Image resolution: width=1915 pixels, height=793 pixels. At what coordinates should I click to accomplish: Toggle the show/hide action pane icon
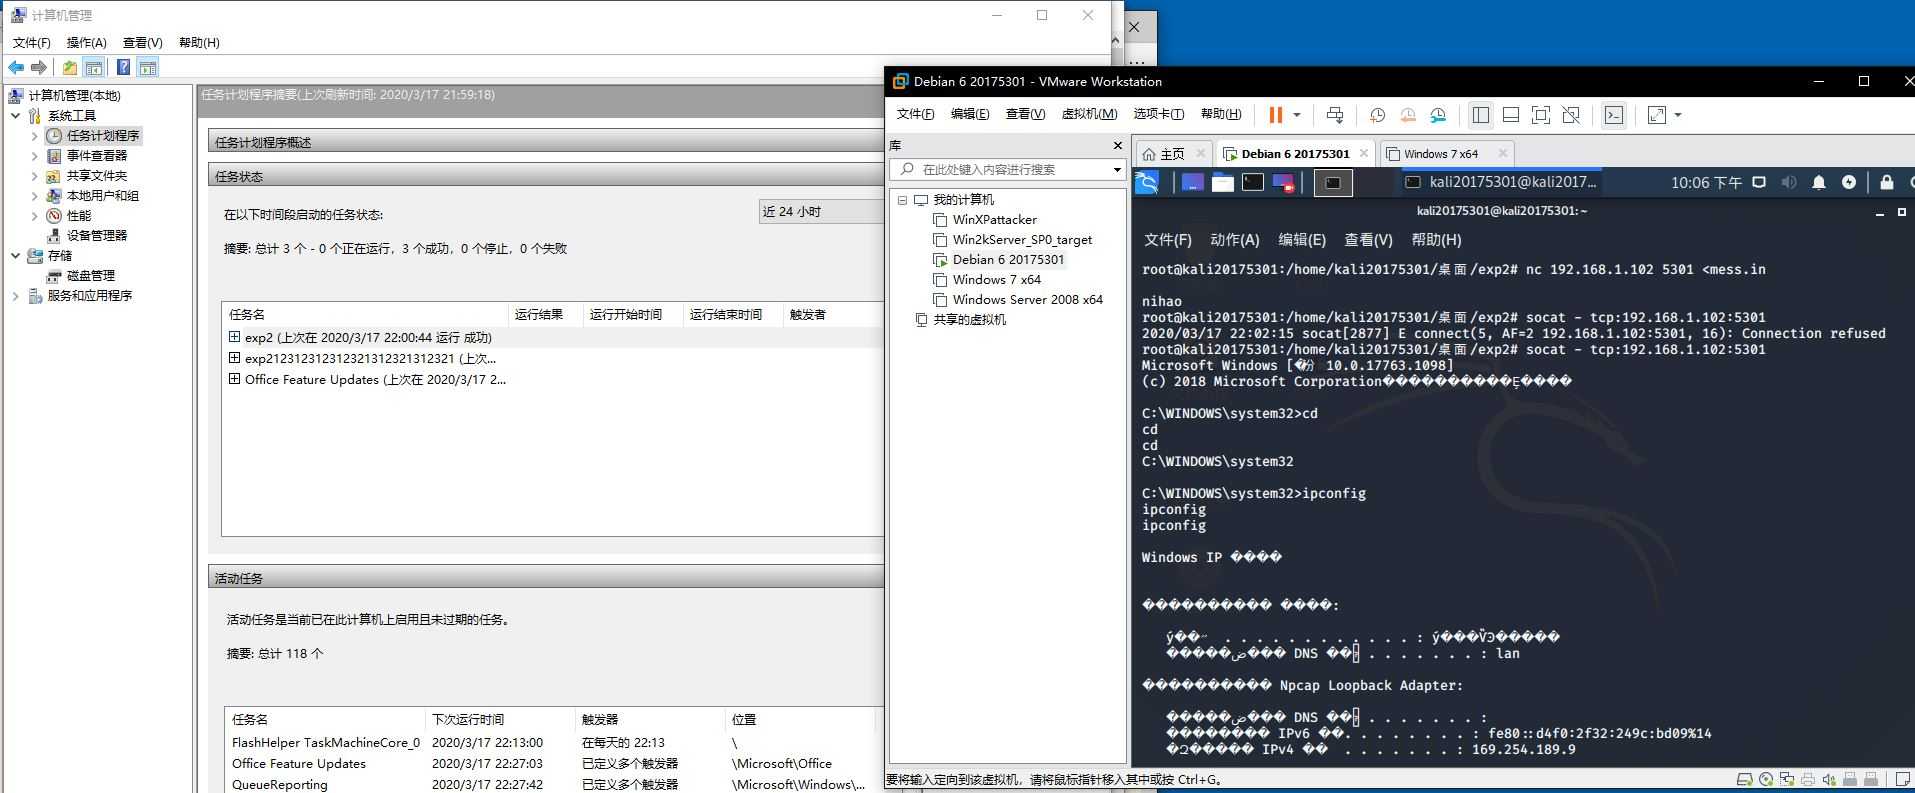[x=148, y=67]
